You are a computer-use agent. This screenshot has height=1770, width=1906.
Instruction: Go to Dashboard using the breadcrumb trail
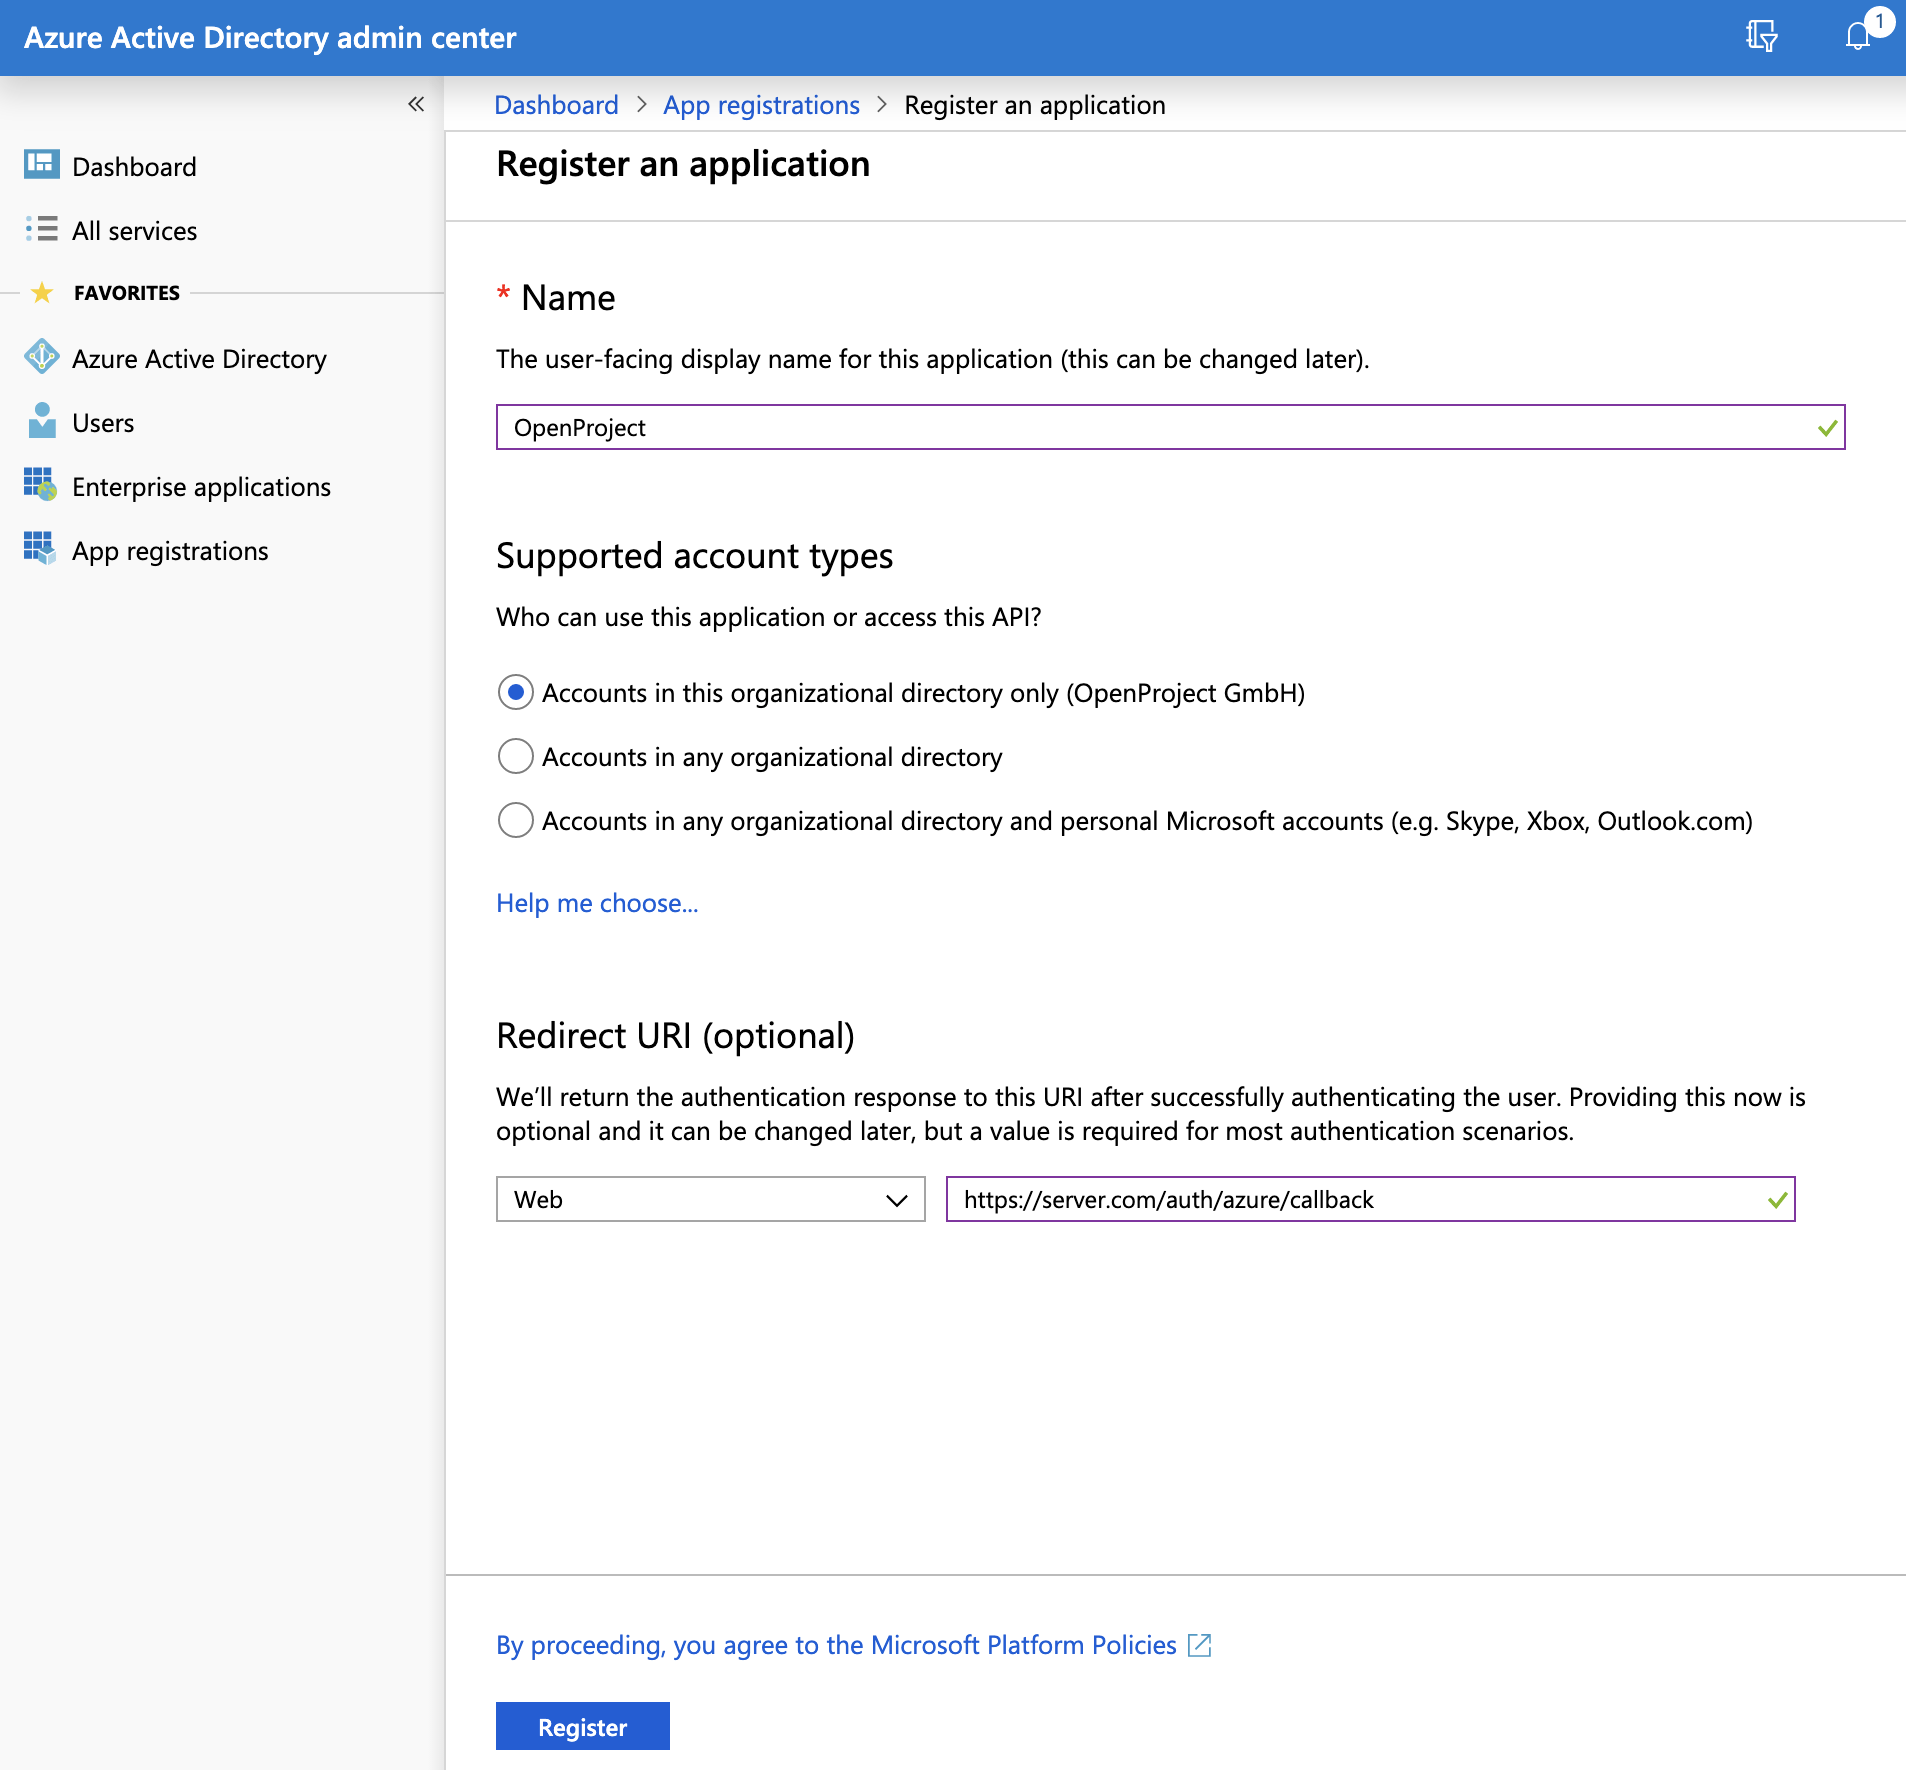point(556,104)
